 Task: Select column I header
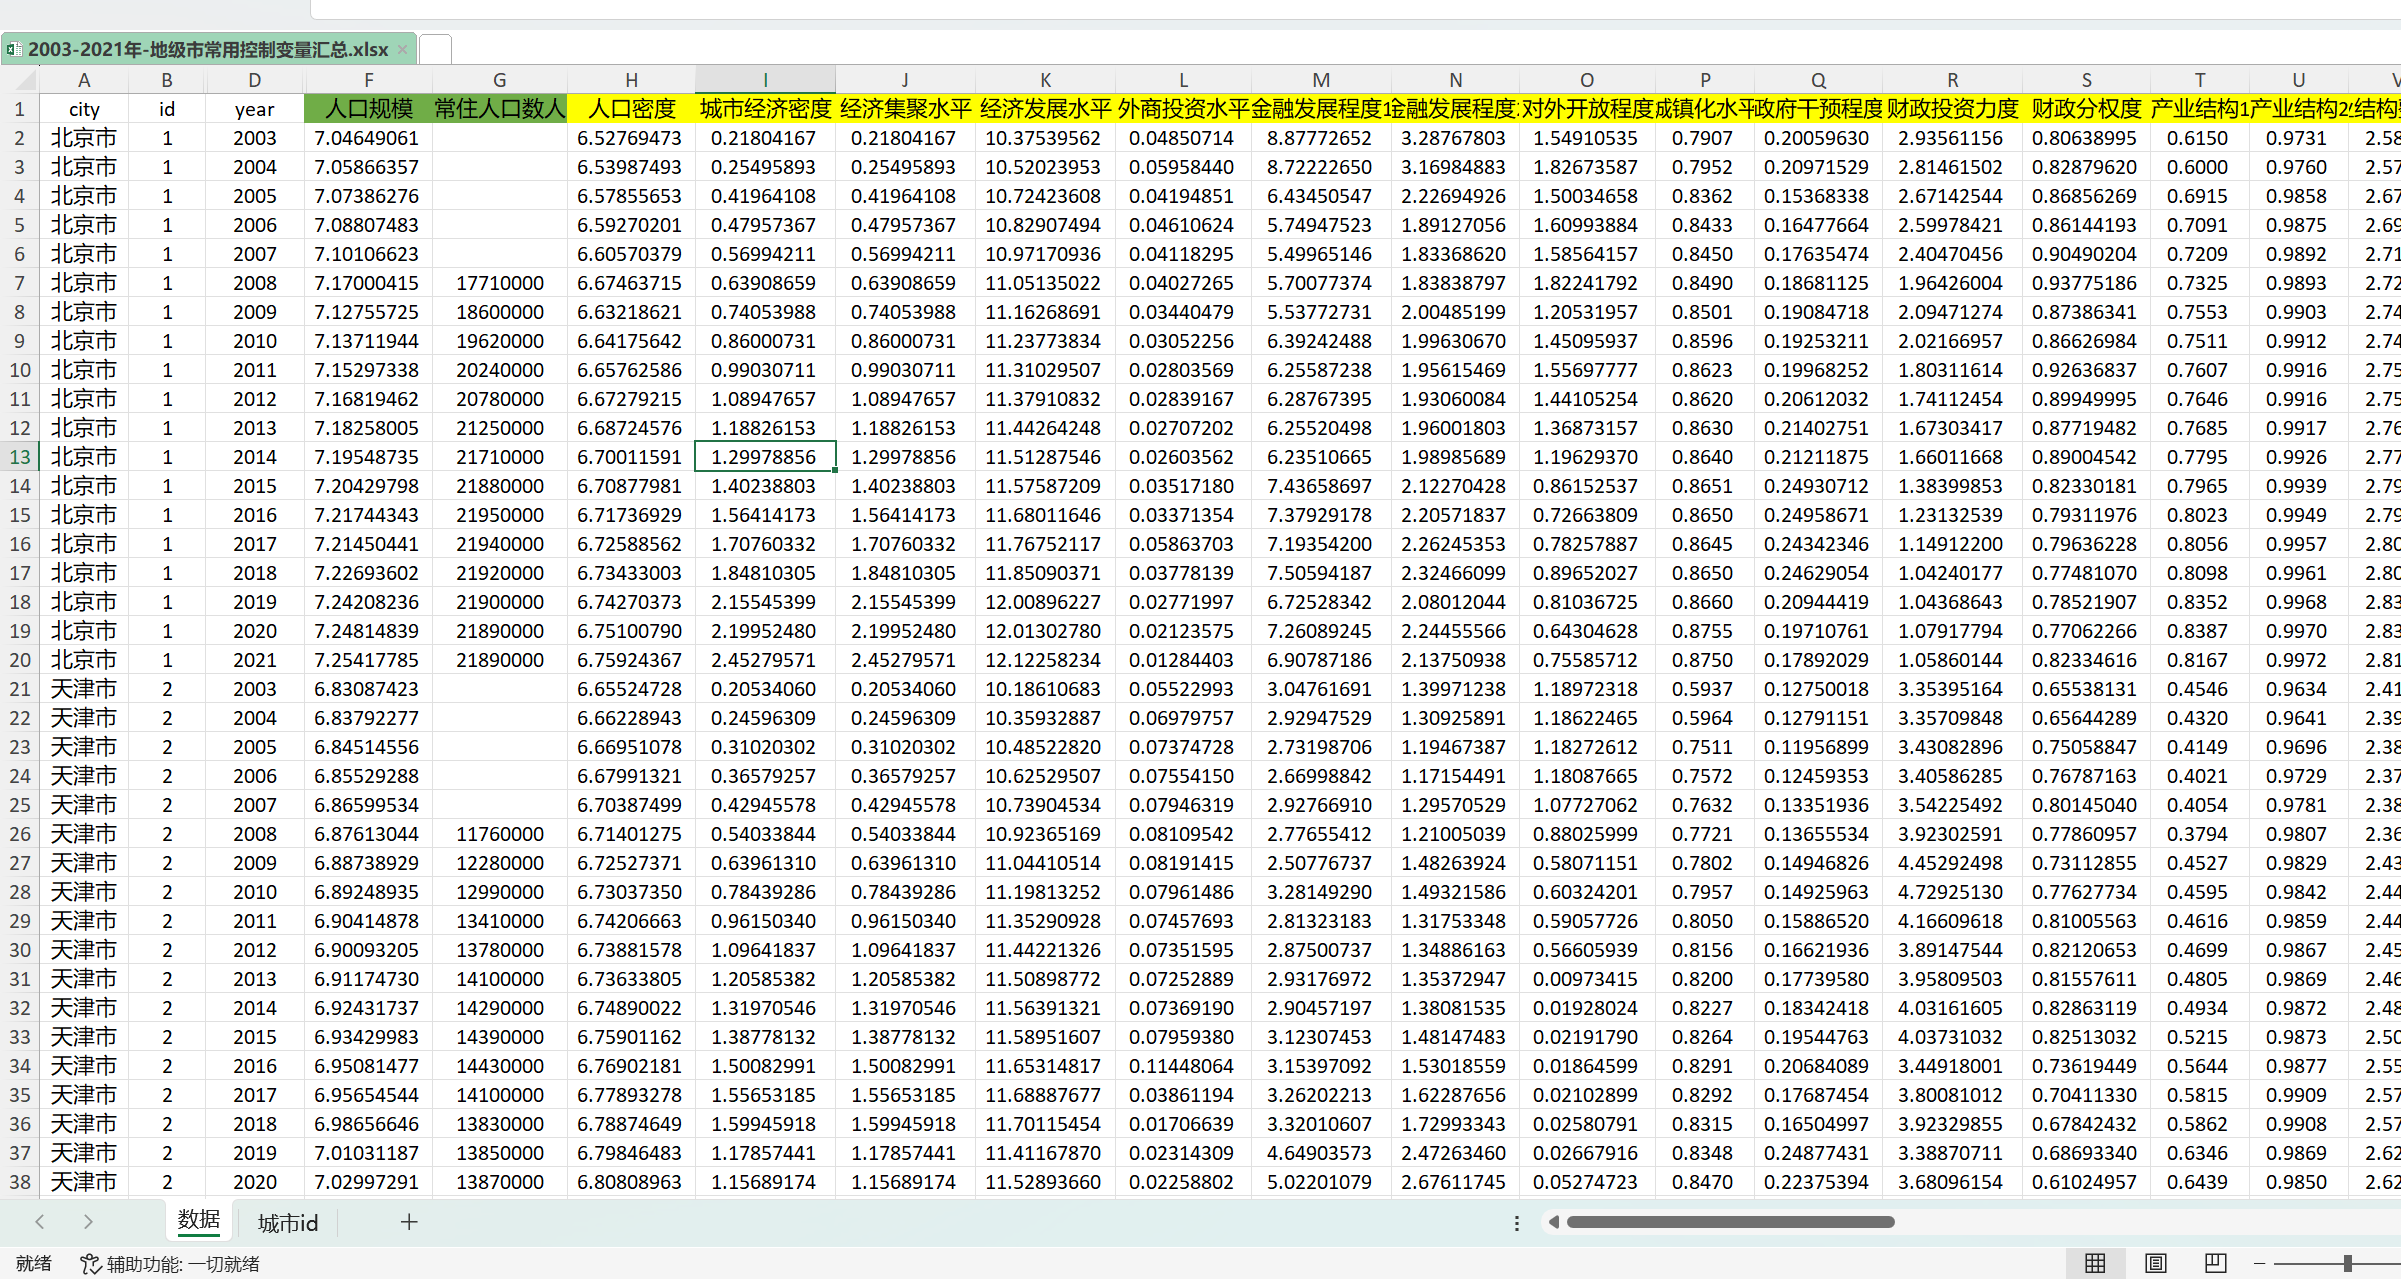coord(765,80)
